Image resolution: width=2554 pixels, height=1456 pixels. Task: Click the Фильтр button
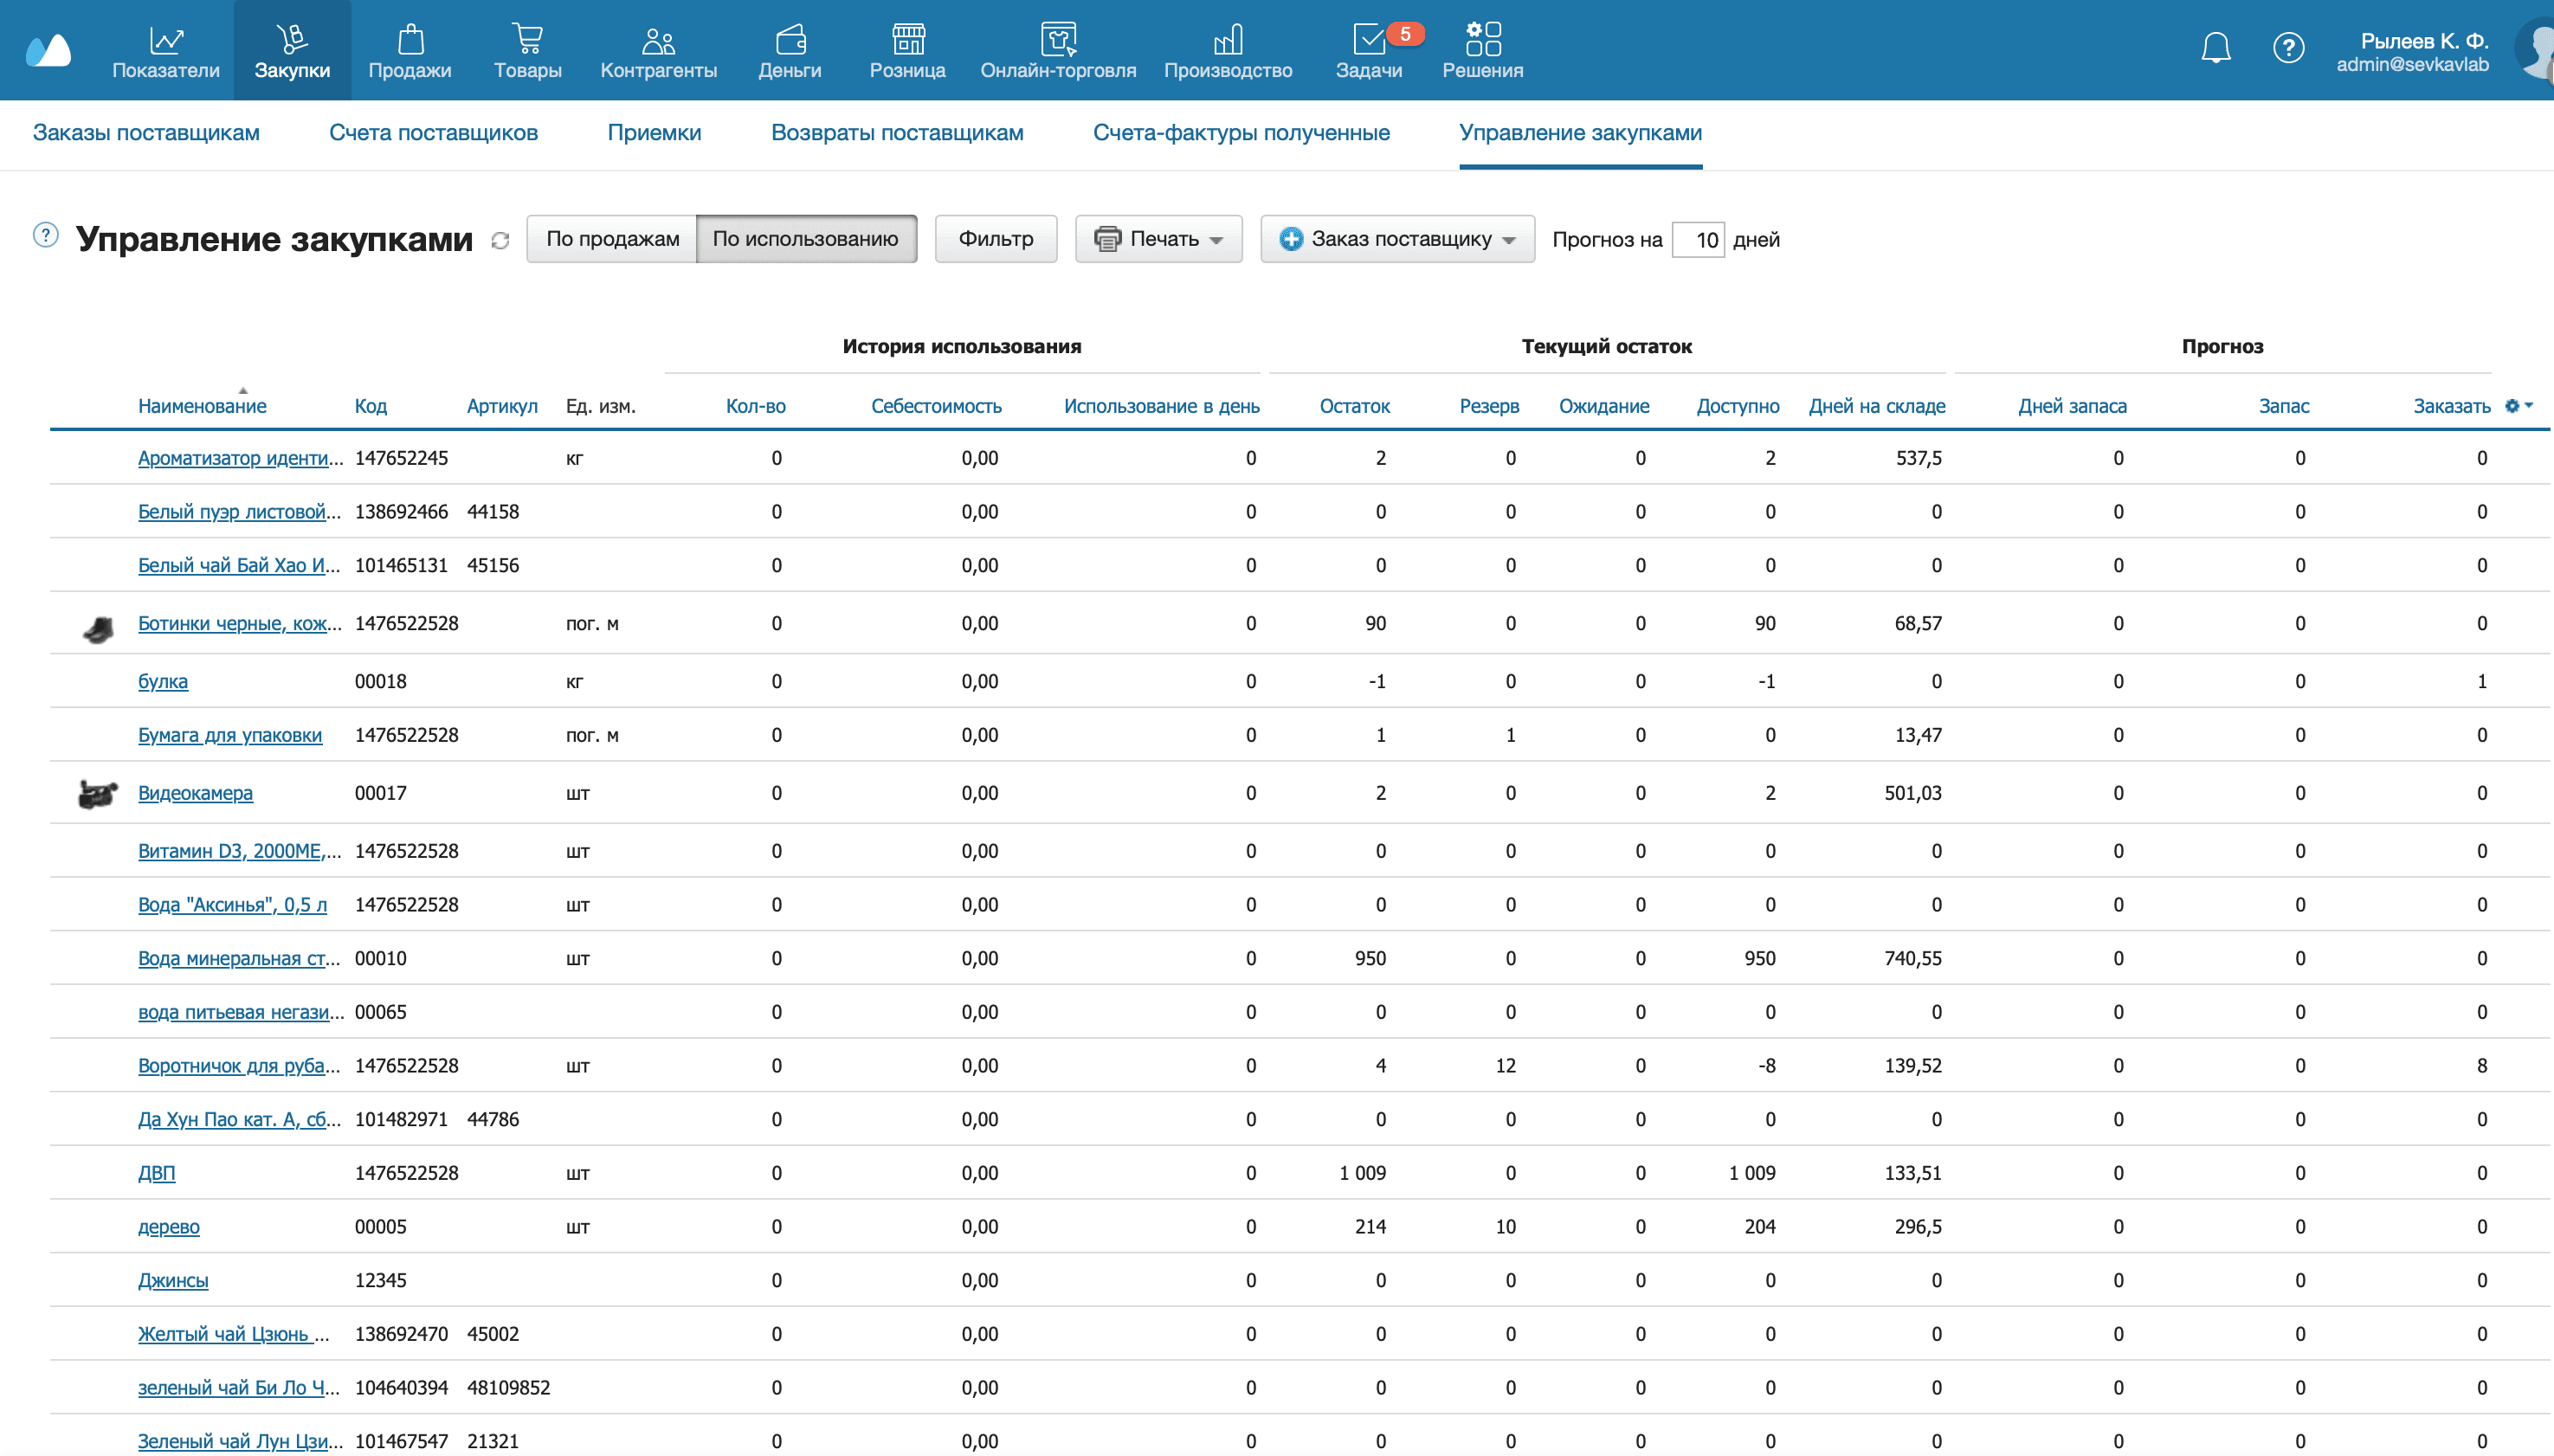pyautogui.click(x=995, y=239)
